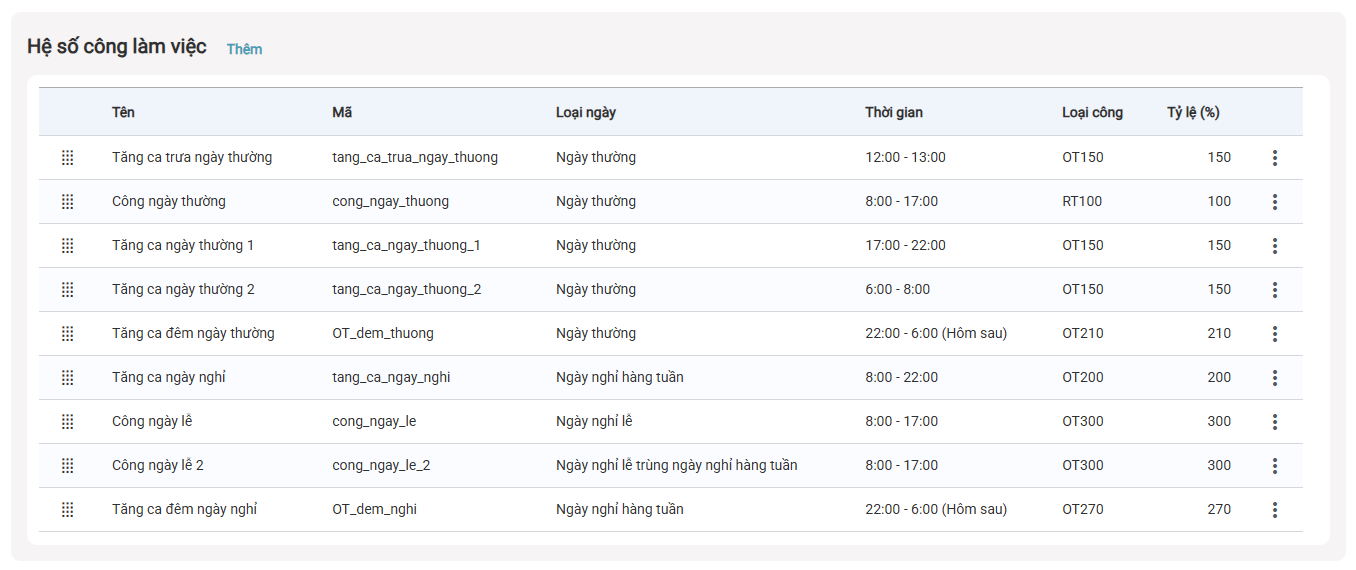Select the name Công ngày thường
This screenshot has width=1356, height=570.
click(169, 201)
